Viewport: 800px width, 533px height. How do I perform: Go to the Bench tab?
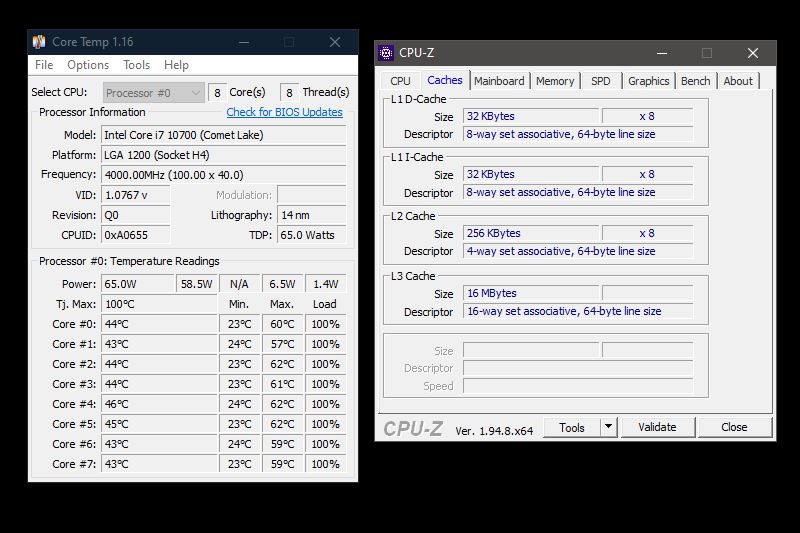click(696, 81)
